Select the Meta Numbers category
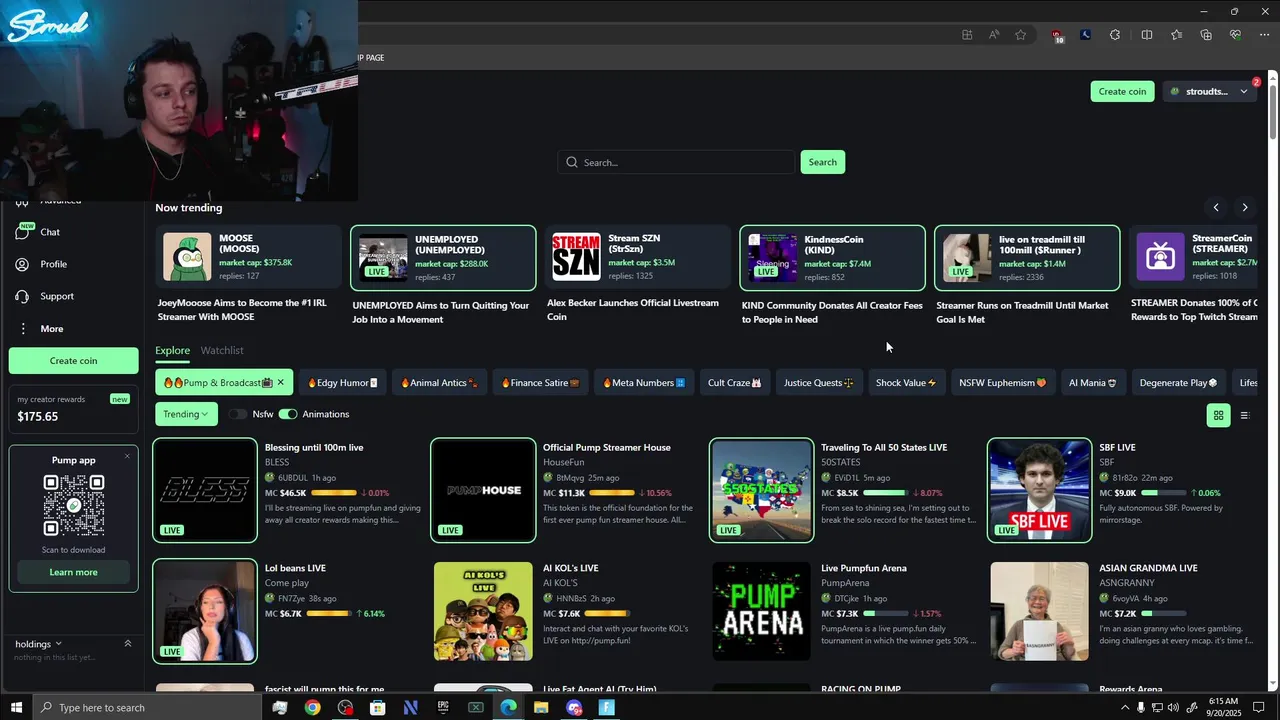Screen dimensions: 1280x720 coord(643,382)
